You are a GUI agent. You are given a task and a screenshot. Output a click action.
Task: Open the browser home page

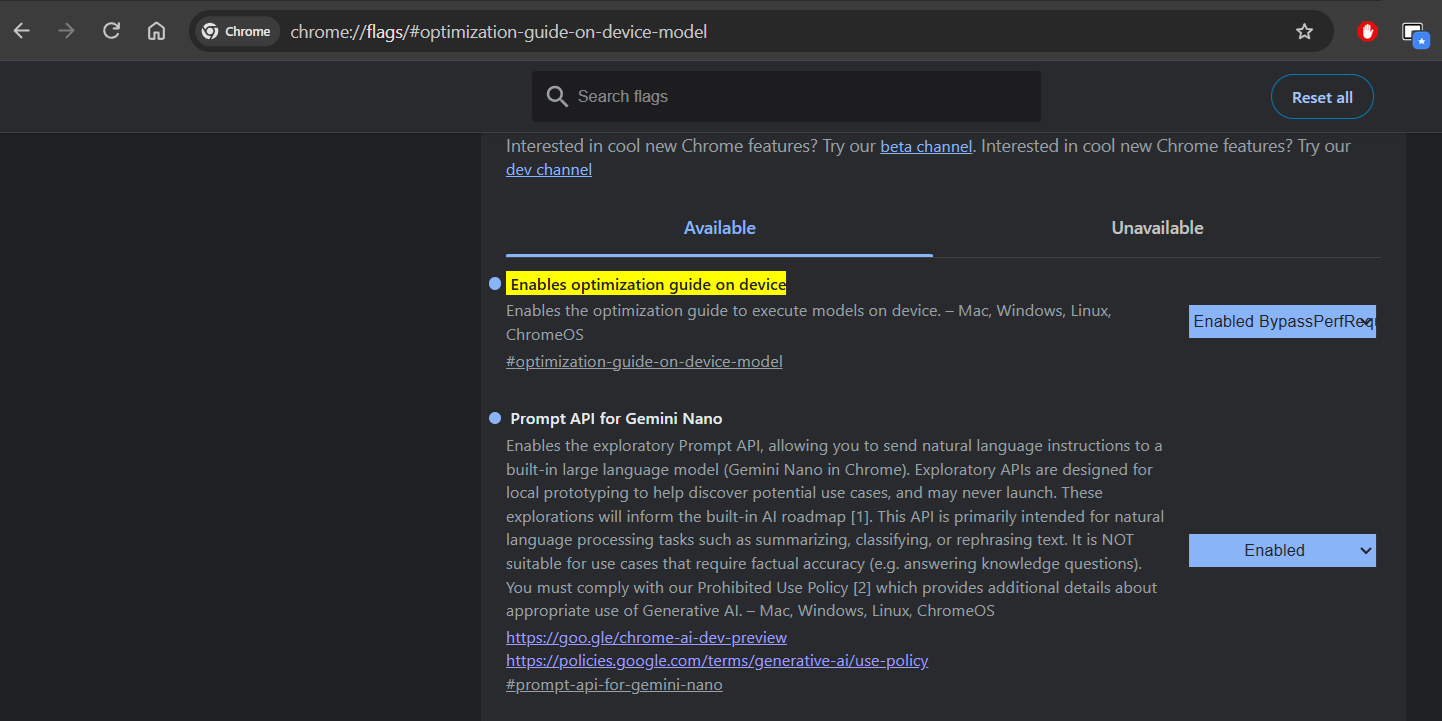156,31
